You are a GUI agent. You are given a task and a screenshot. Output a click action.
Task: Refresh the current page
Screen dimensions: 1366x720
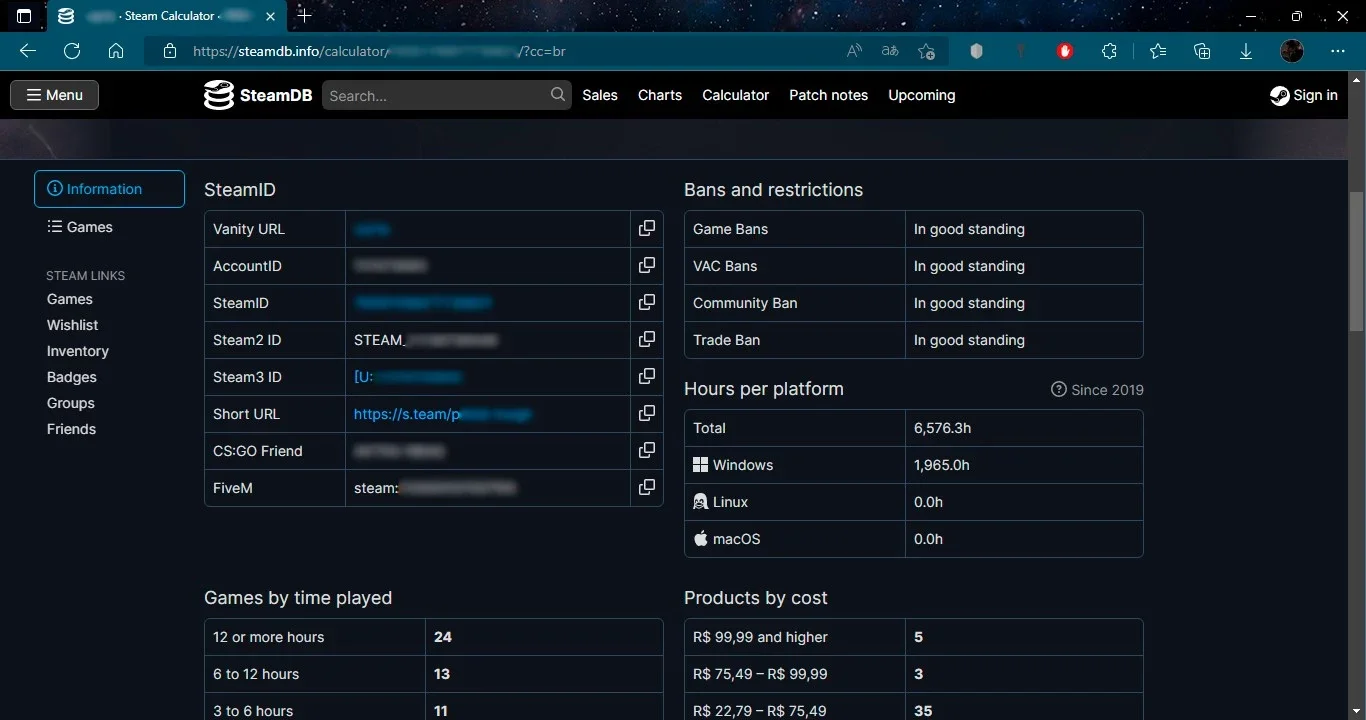(x=72, y=51)
